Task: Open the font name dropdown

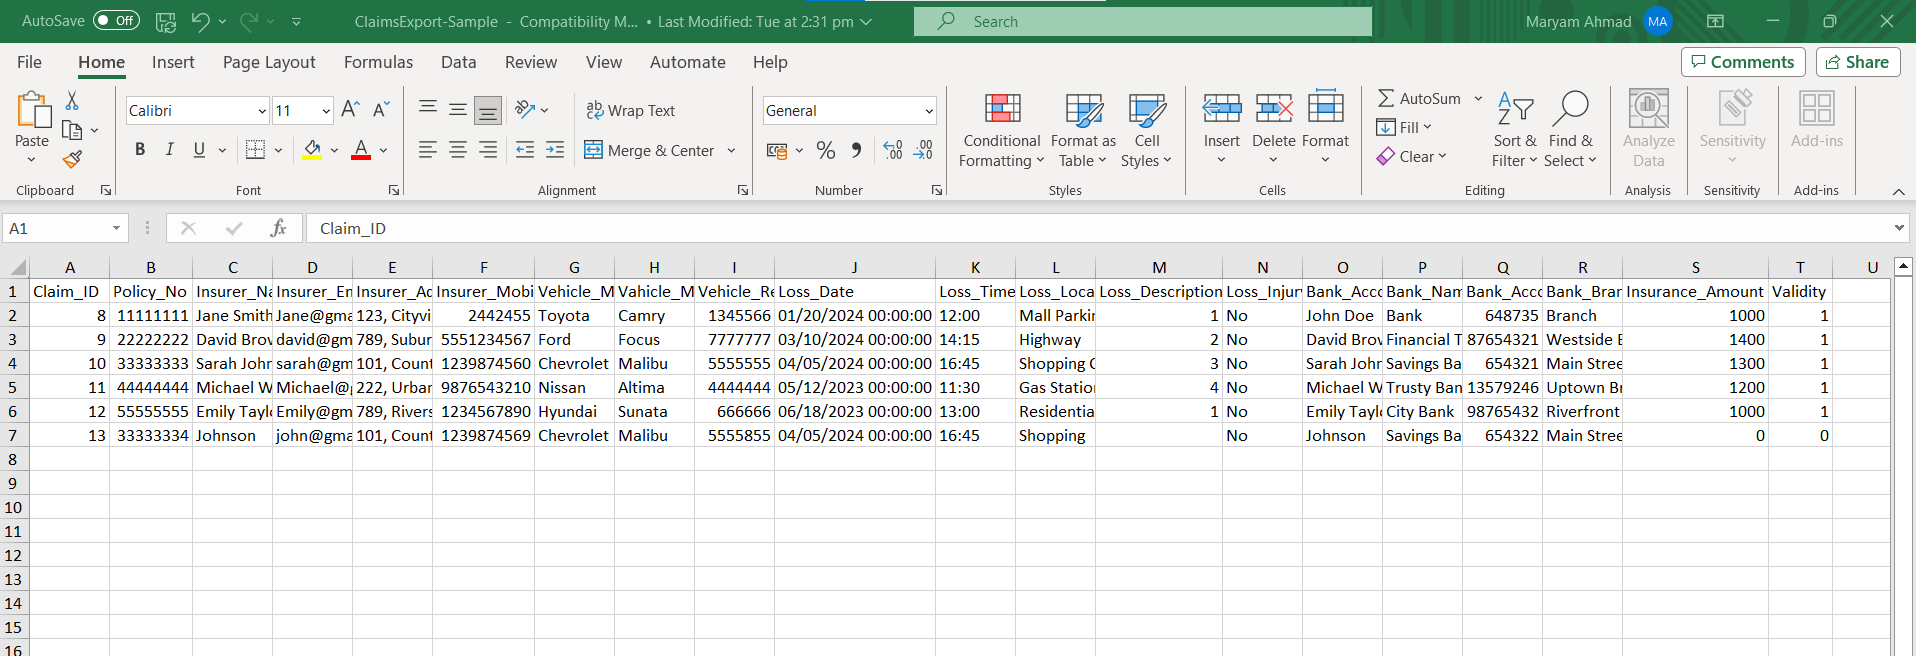Action: click(x=262, y=111)
